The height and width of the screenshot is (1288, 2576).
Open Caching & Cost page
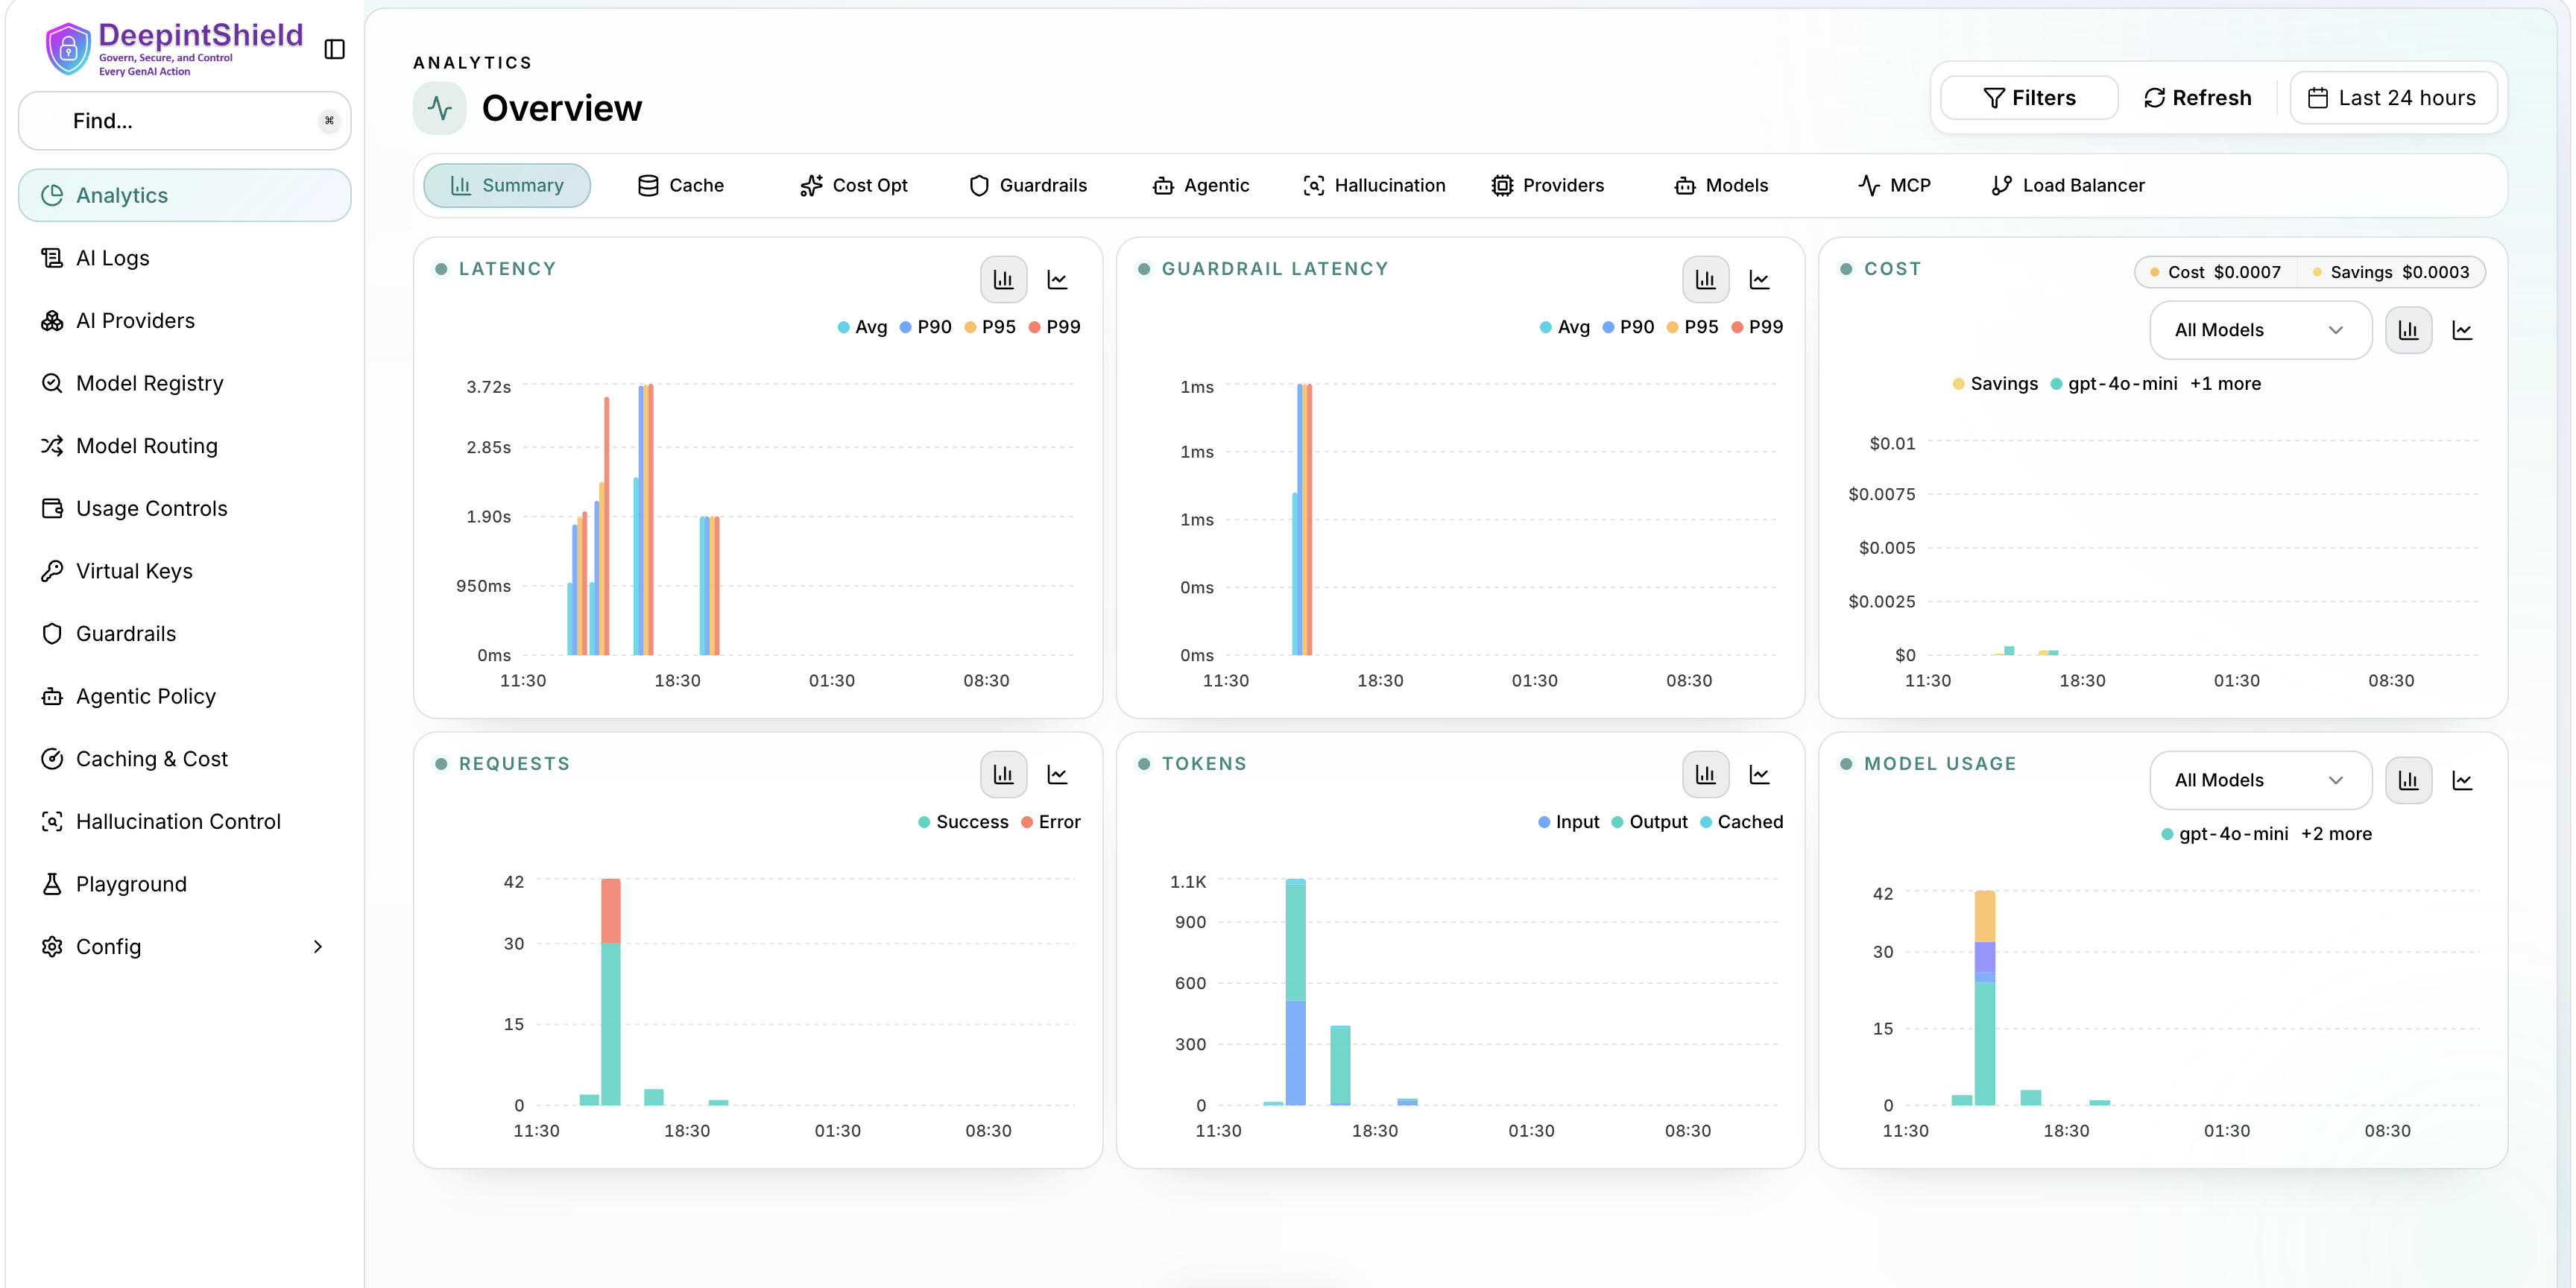click(185, 759)
